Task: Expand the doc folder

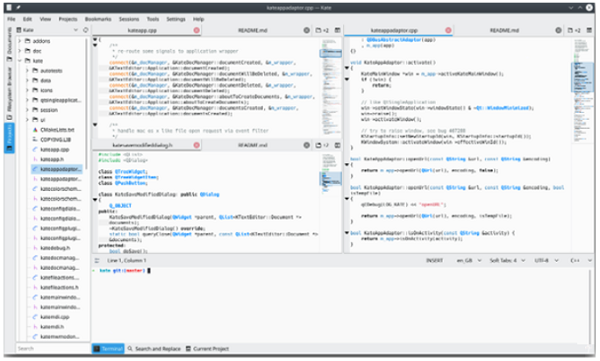Action: tap(20, 51)
